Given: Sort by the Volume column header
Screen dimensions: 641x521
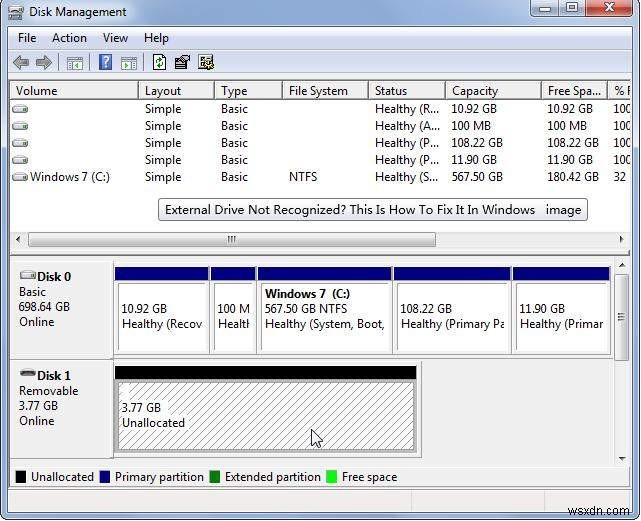Looking at the screenshot, I should pos(74,91).
